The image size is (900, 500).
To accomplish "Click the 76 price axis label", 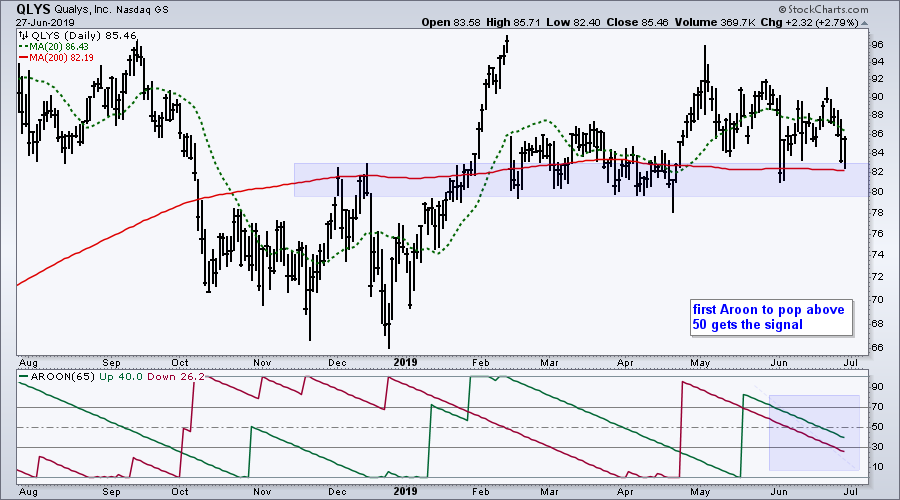I will (878, 234).
